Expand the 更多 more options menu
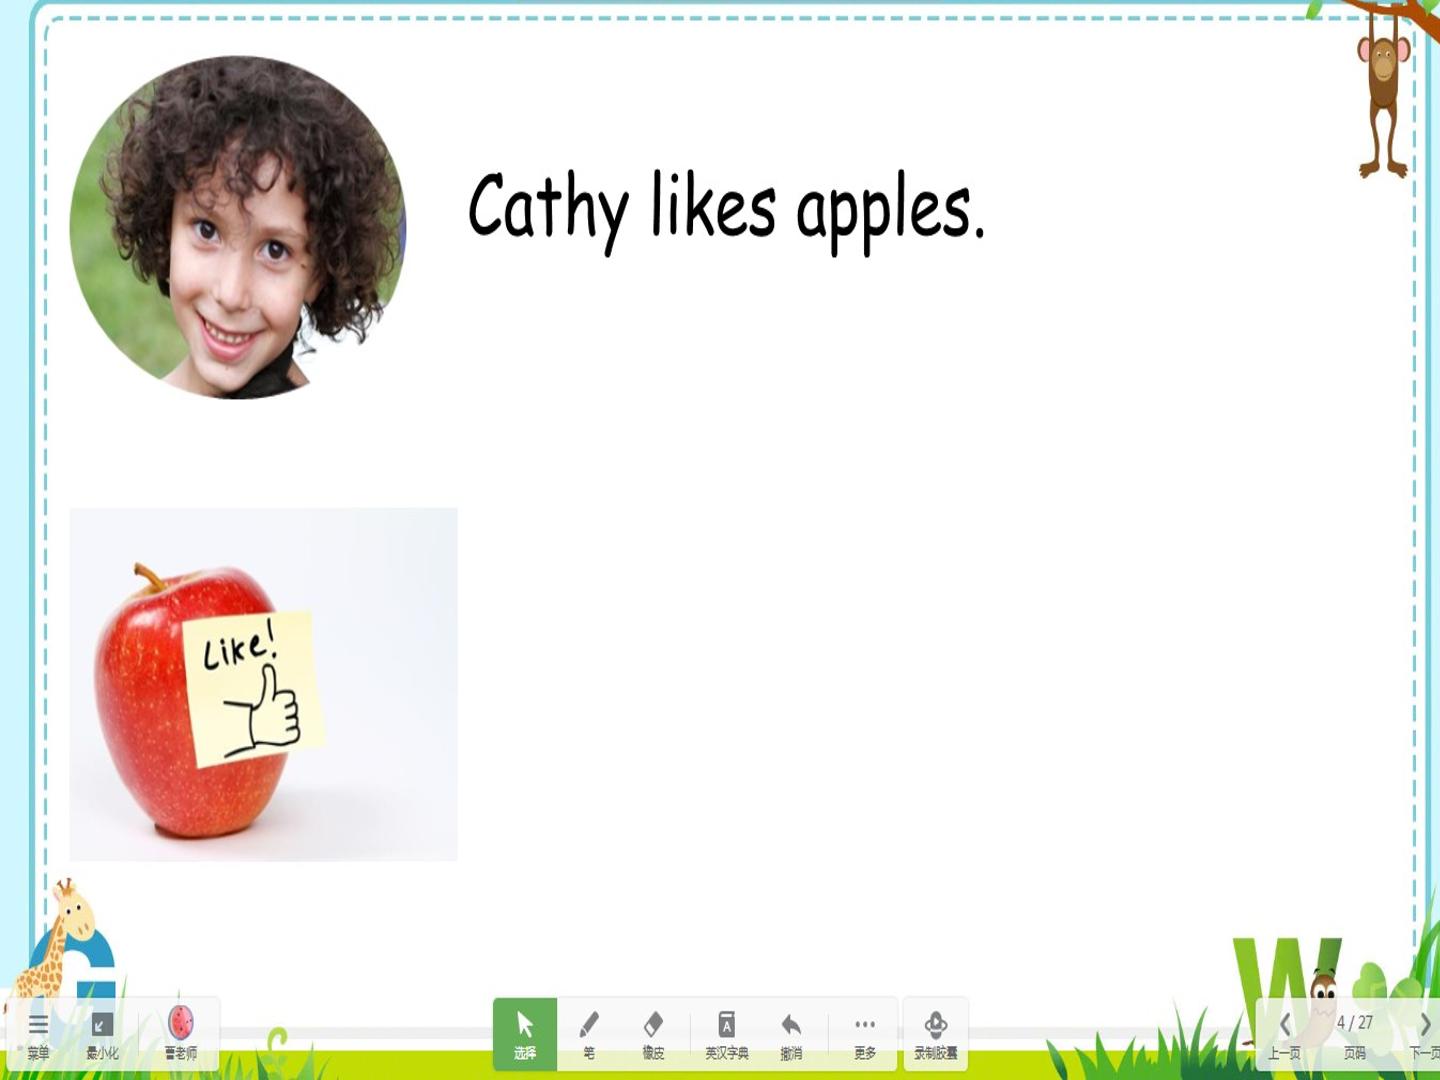This screenshot has height=1080, width=1440. [x=865, y=1034]
